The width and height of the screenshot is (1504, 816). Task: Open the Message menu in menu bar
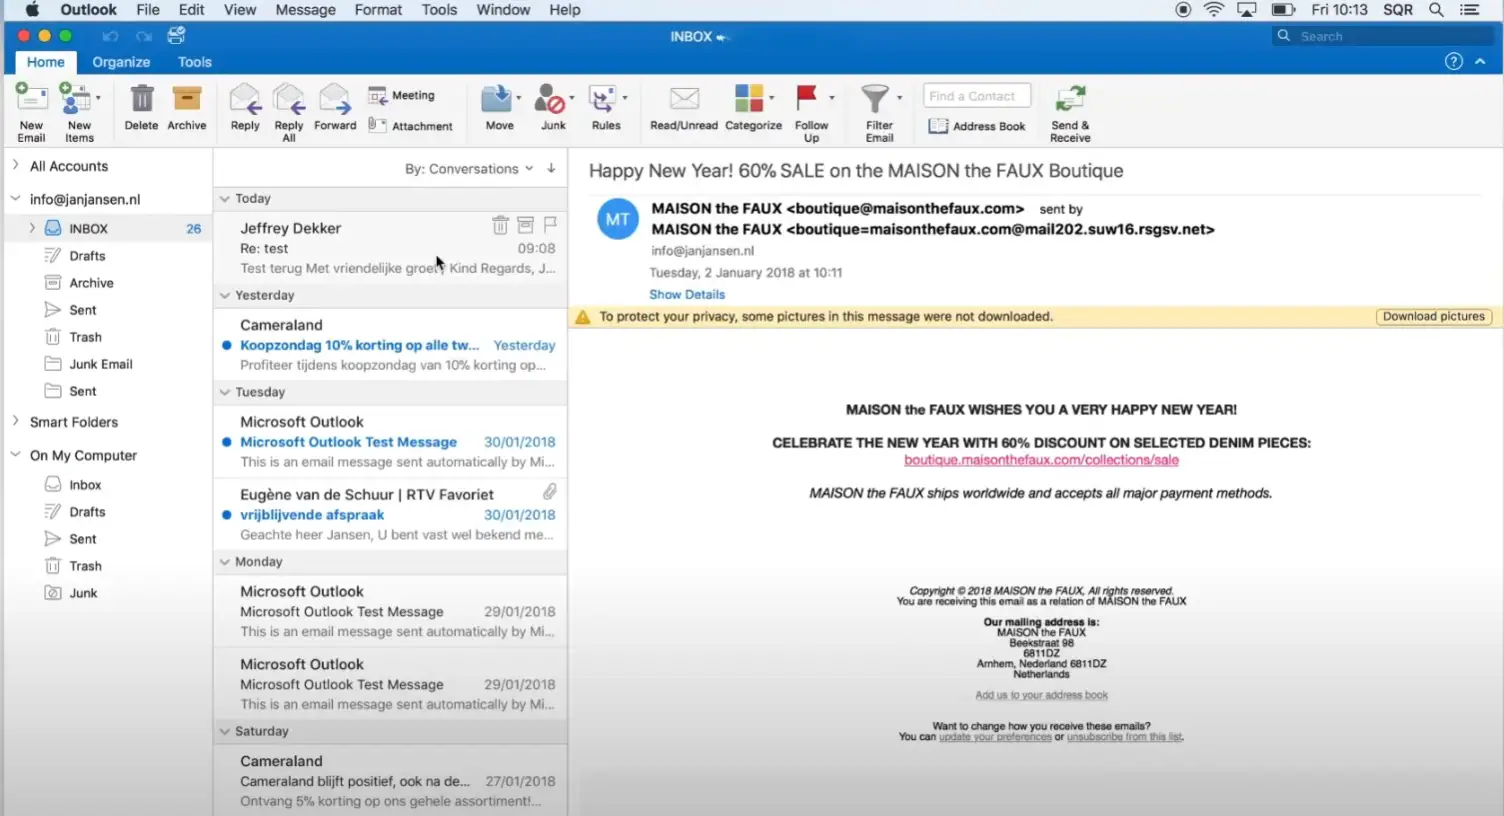pyautogui.click(x=305, y=10)
